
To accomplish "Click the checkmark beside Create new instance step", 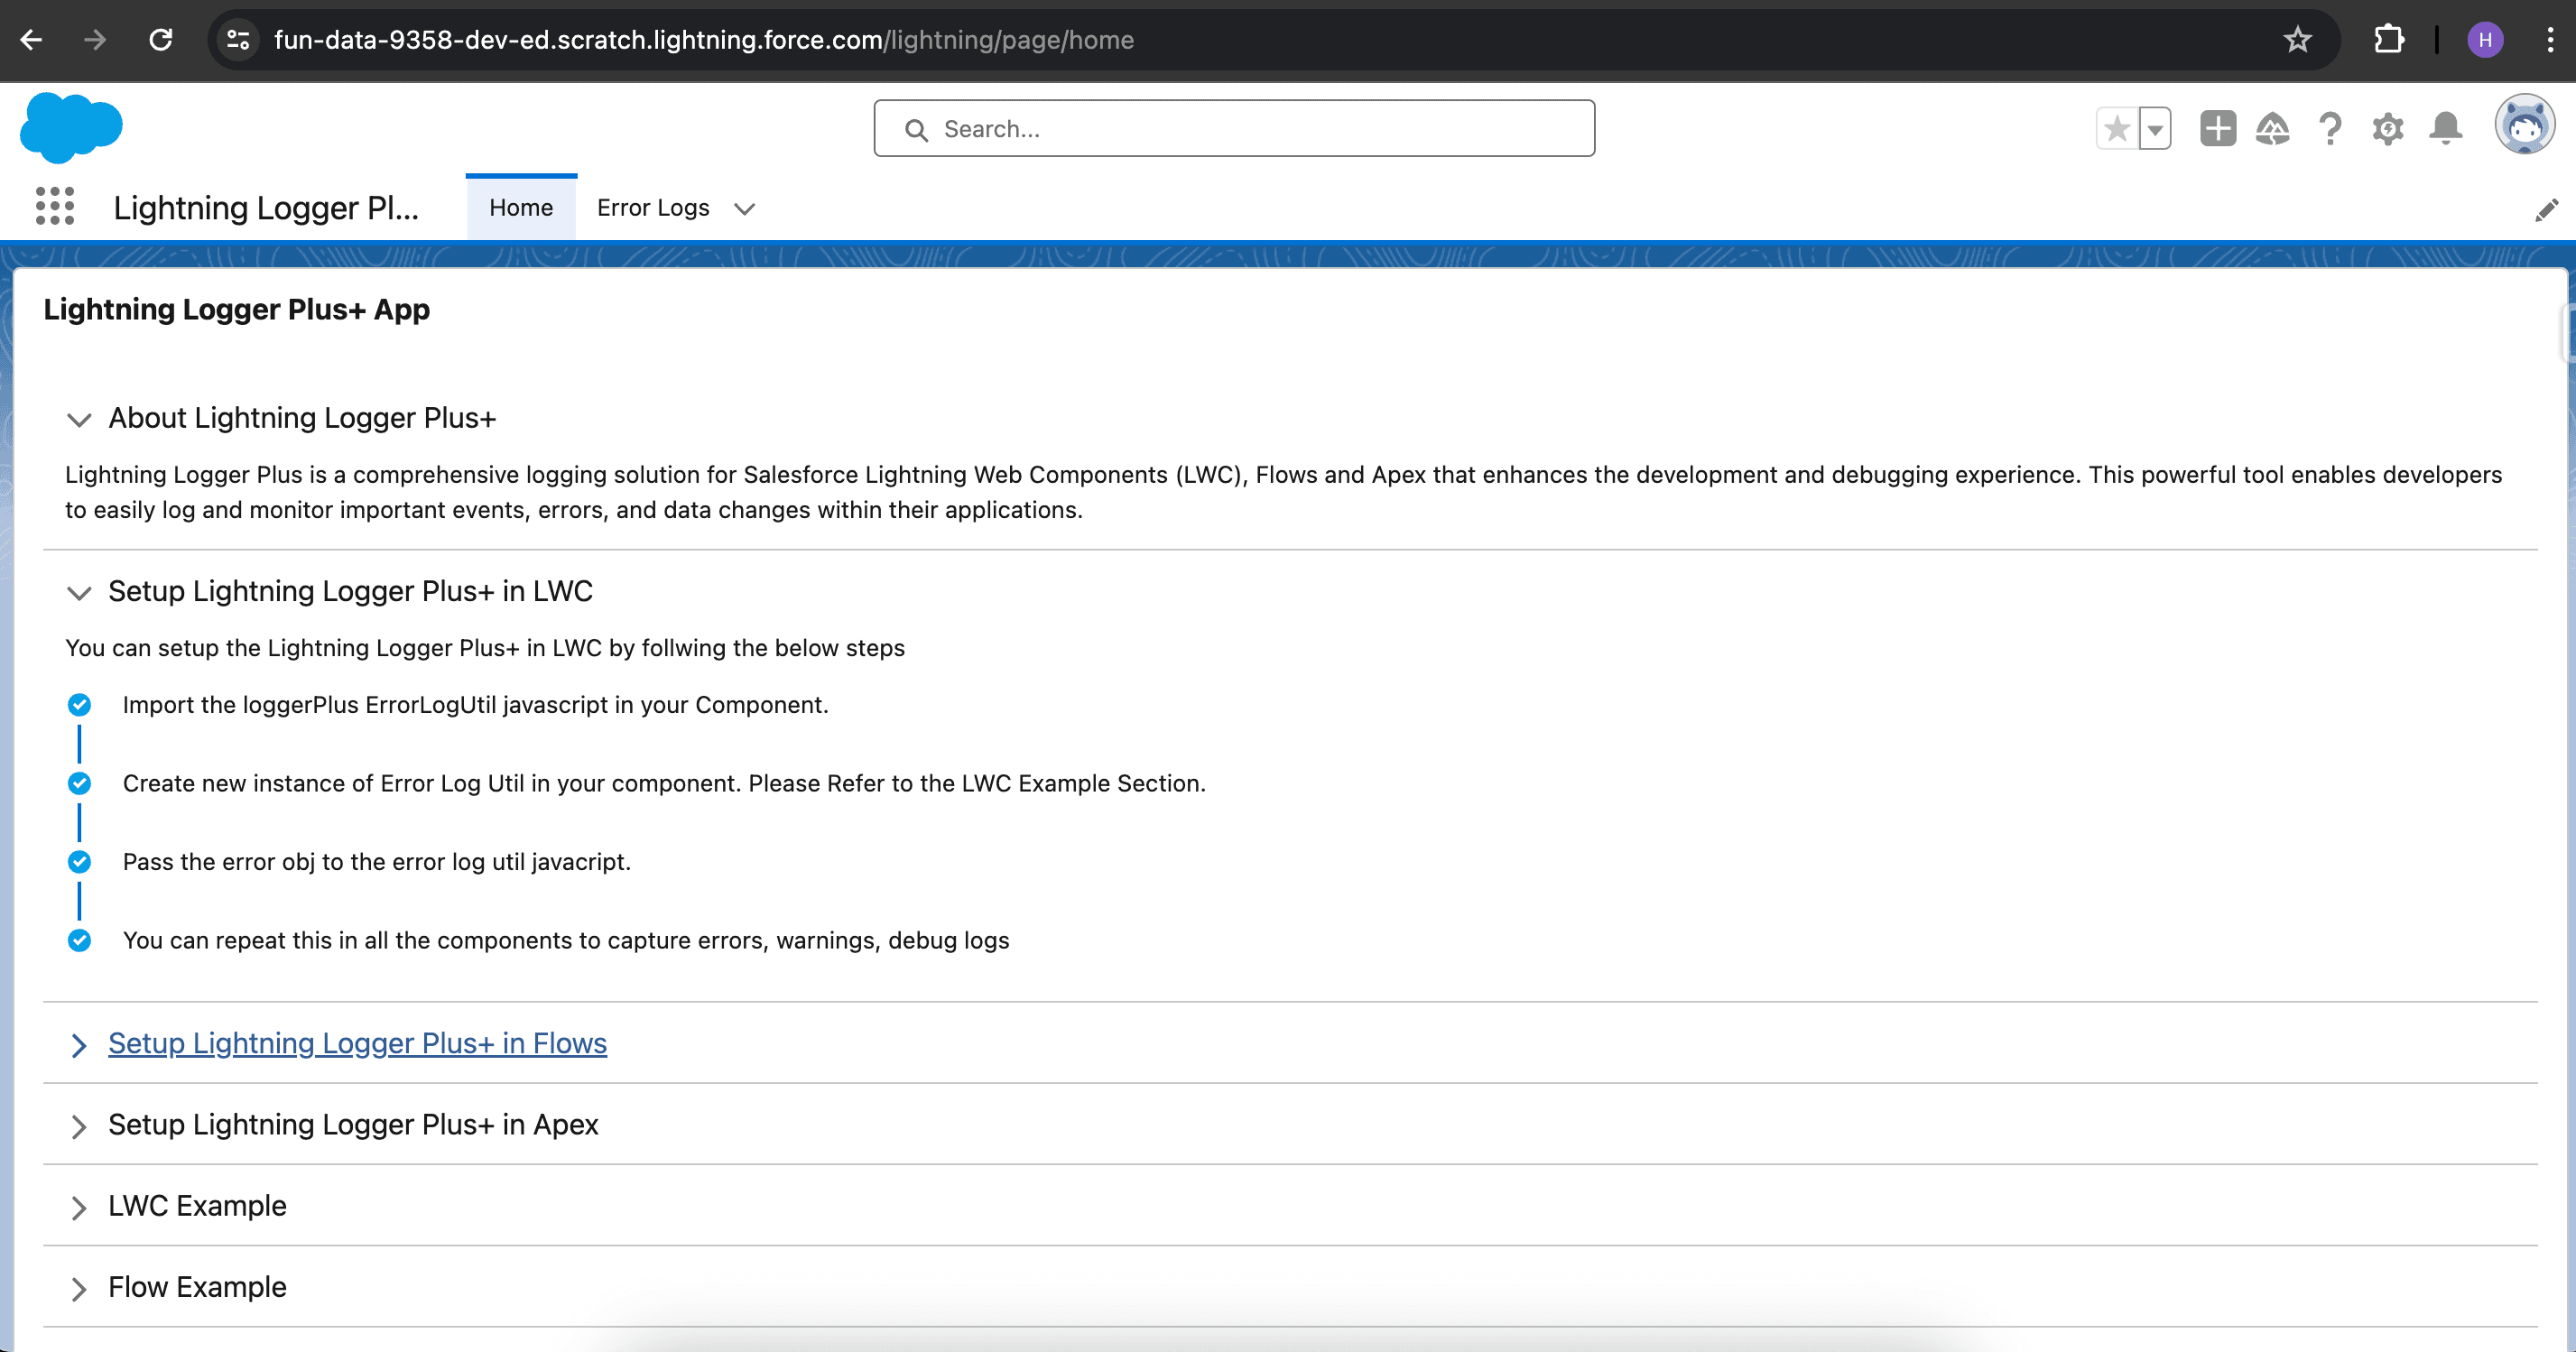I will pos(79,783).
